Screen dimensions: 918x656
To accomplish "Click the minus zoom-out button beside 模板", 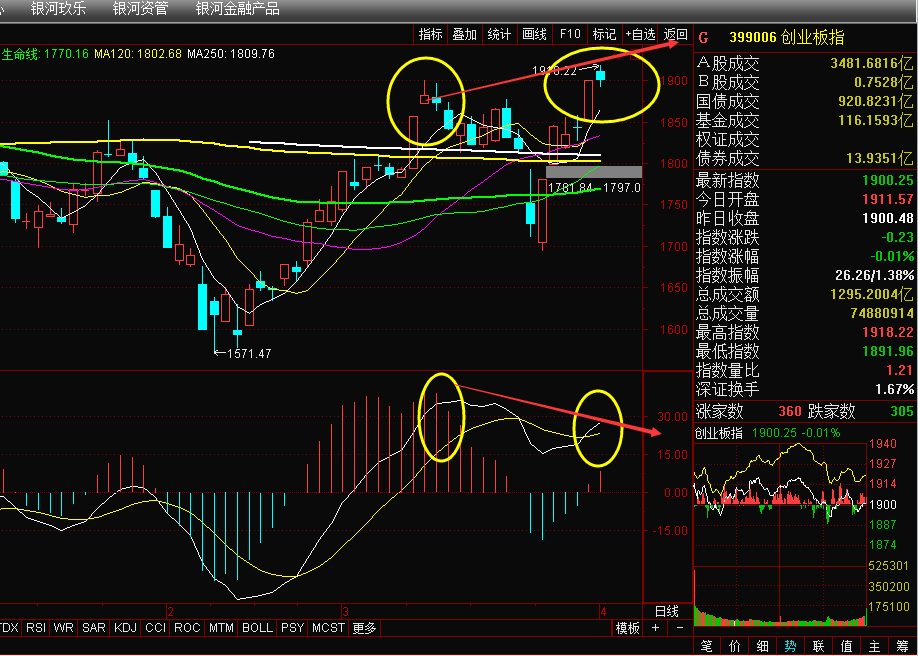I will tap(679, 628).
